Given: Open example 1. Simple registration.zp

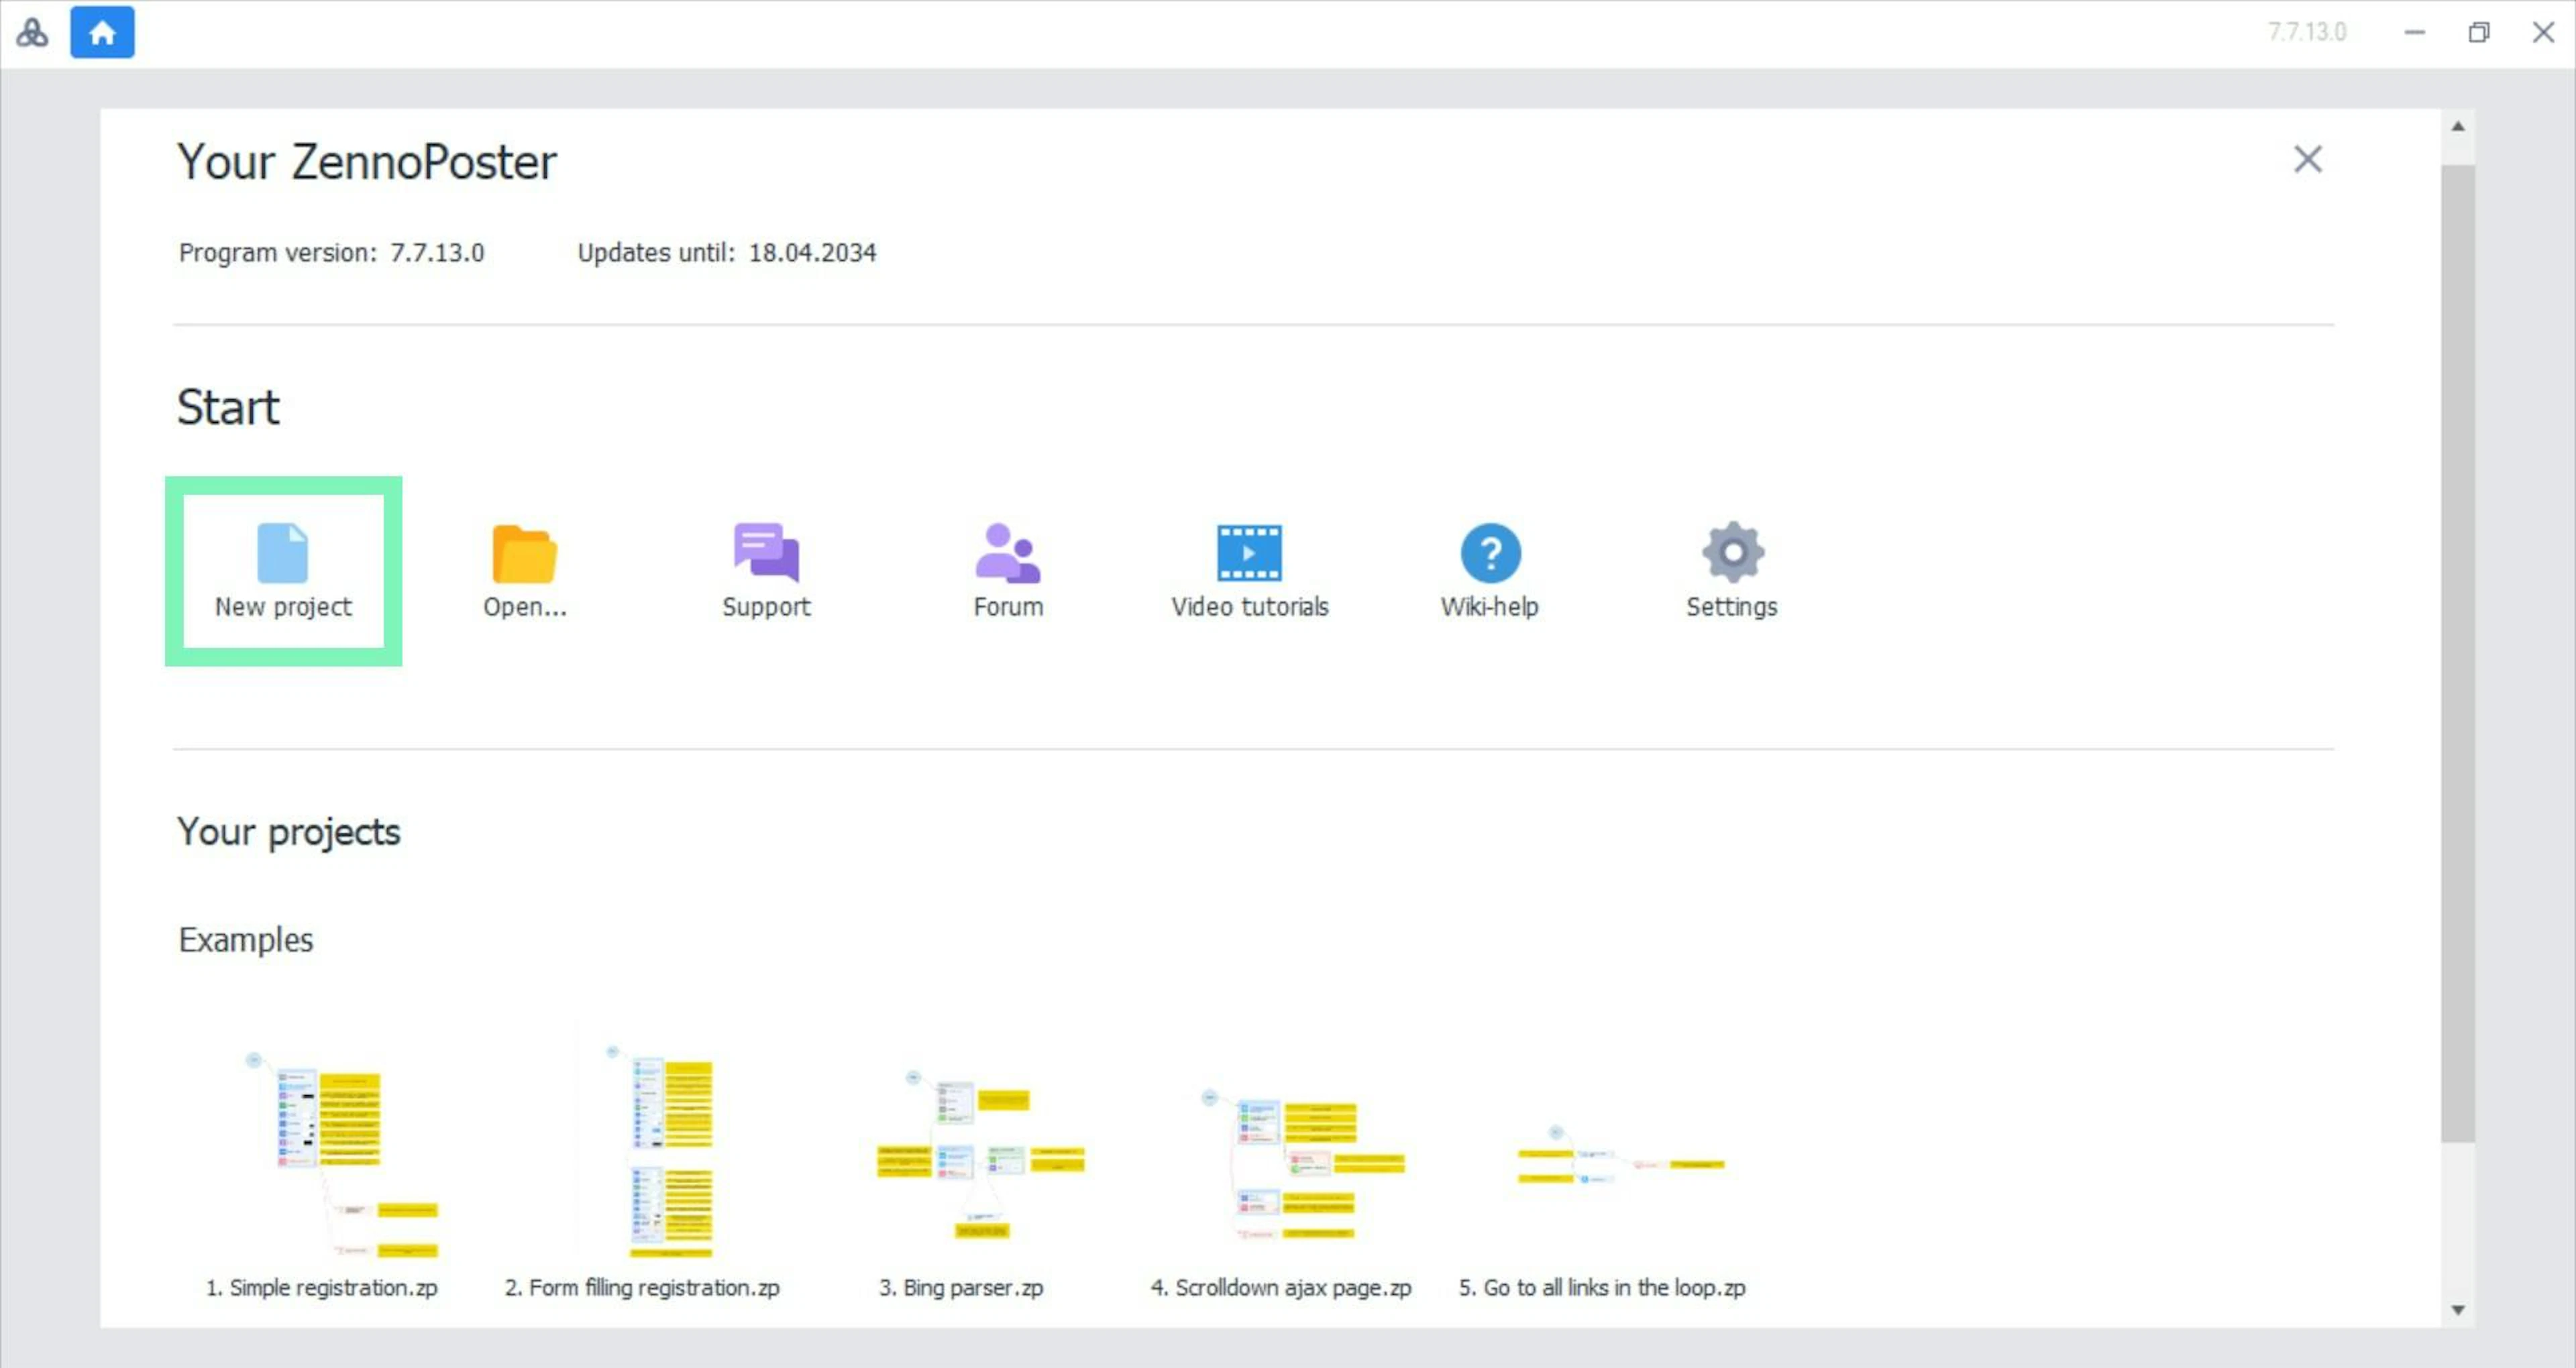Looking at the screenshot, I should point(322,1170).
